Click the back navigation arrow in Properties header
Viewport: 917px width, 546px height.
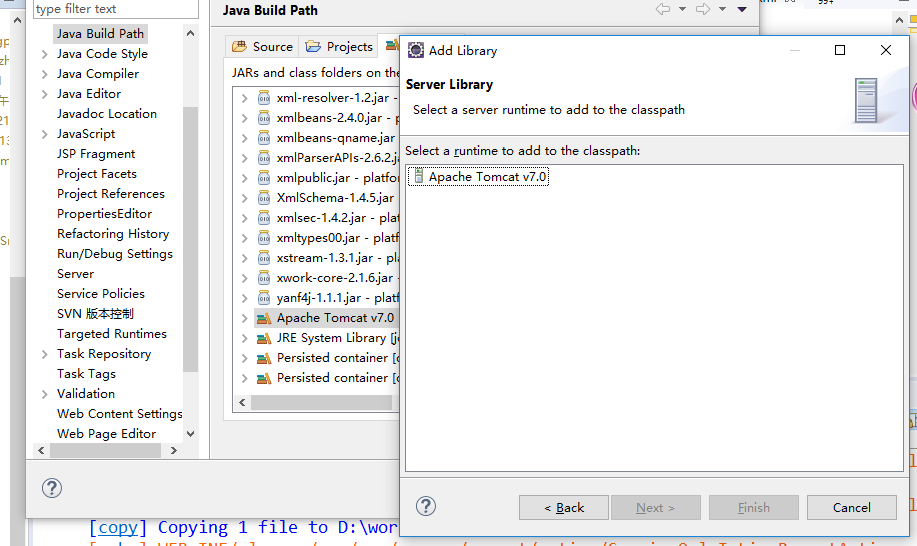pyautogui.click(x=663, y=9)
